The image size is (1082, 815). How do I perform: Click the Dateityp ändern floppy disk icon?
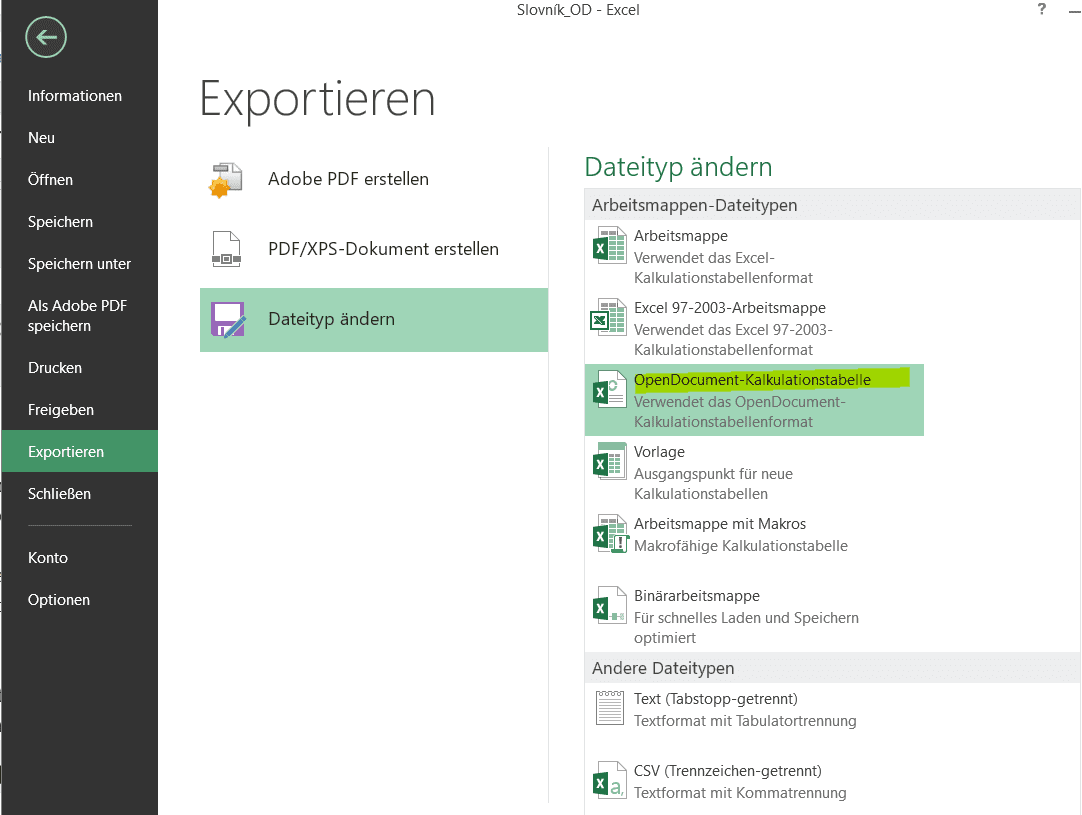[x=228, y=320]
